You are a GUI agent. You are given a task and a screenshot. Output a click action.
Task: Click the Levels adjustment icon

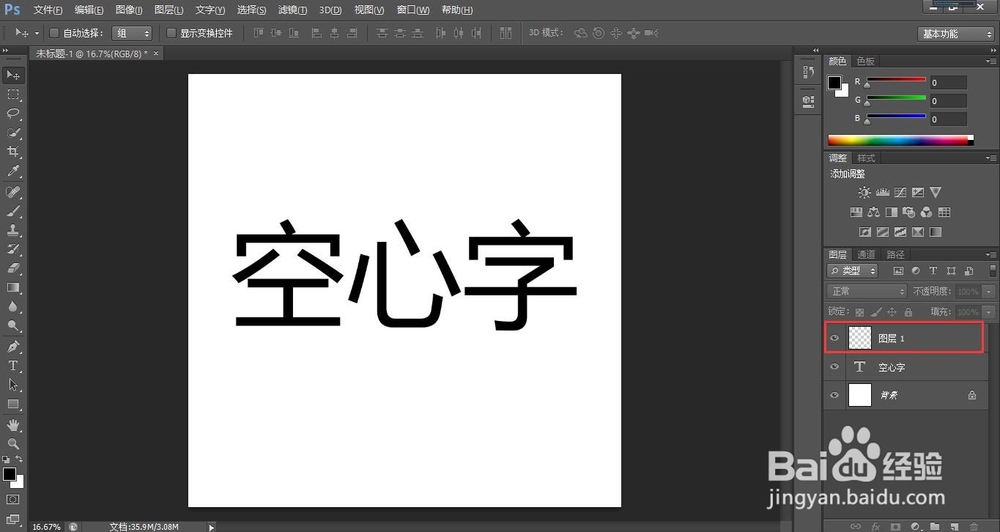point(883,192)
